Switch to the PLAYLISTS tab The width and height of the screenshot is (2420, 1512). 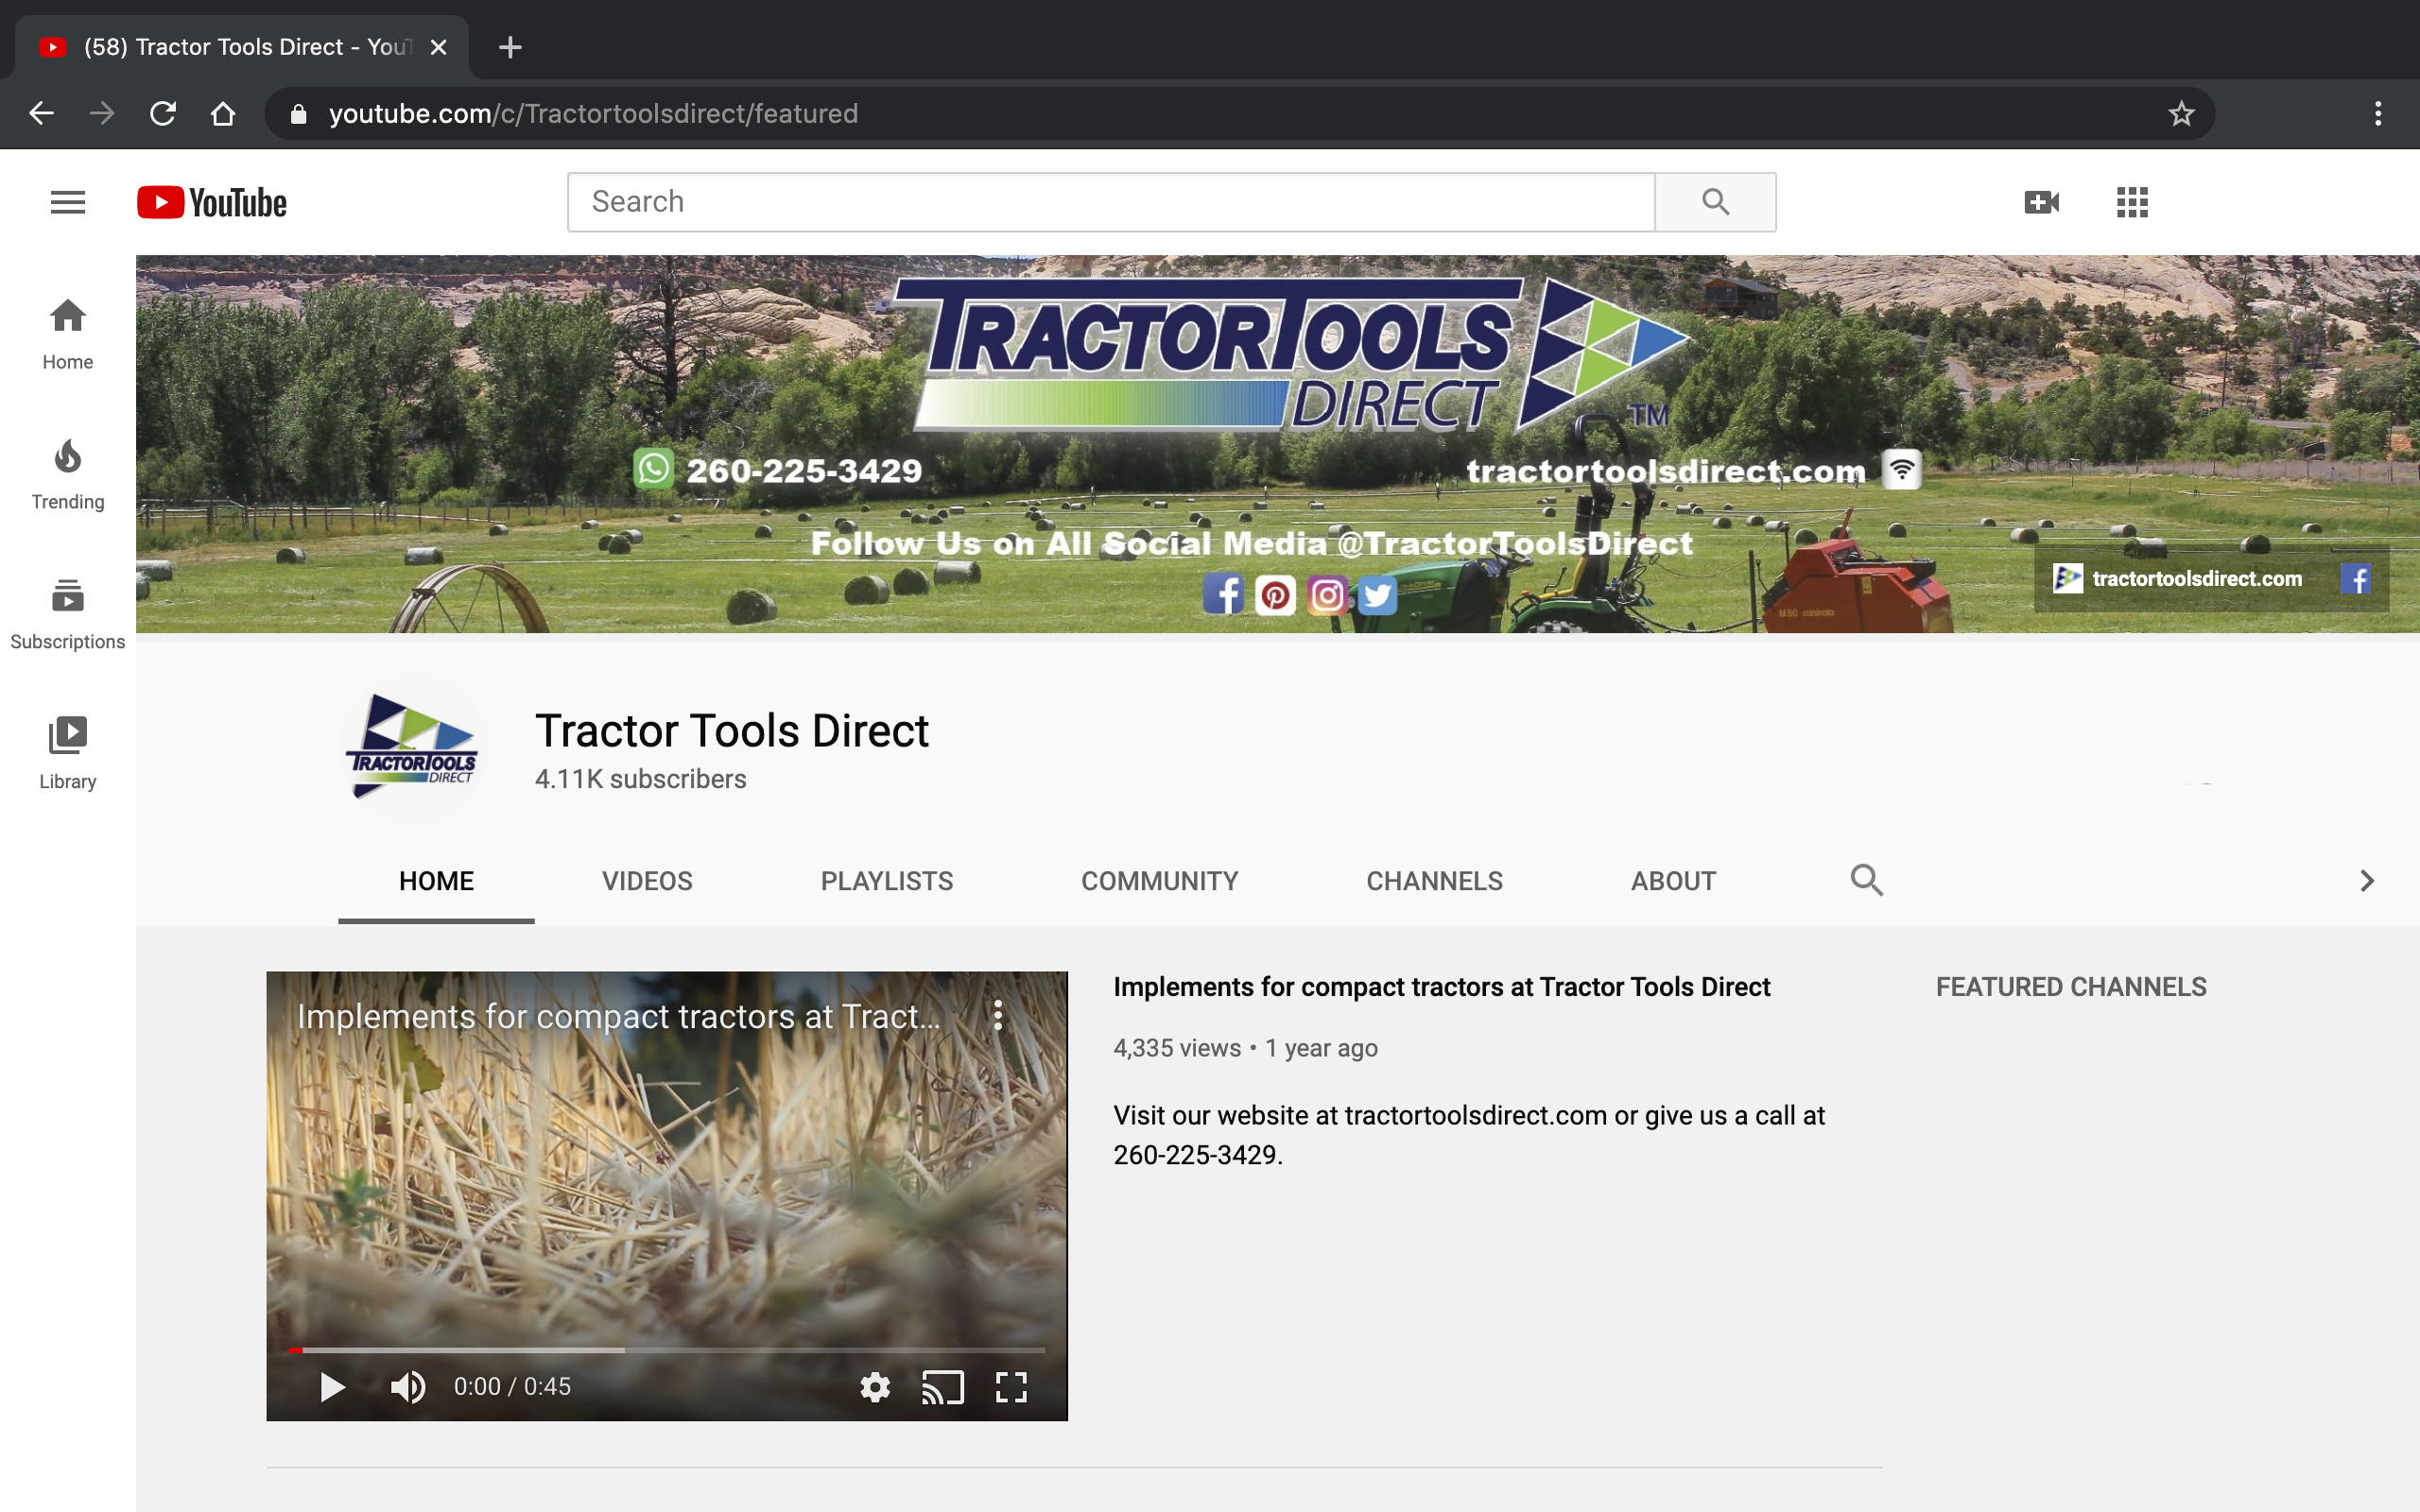click(887, 881)
